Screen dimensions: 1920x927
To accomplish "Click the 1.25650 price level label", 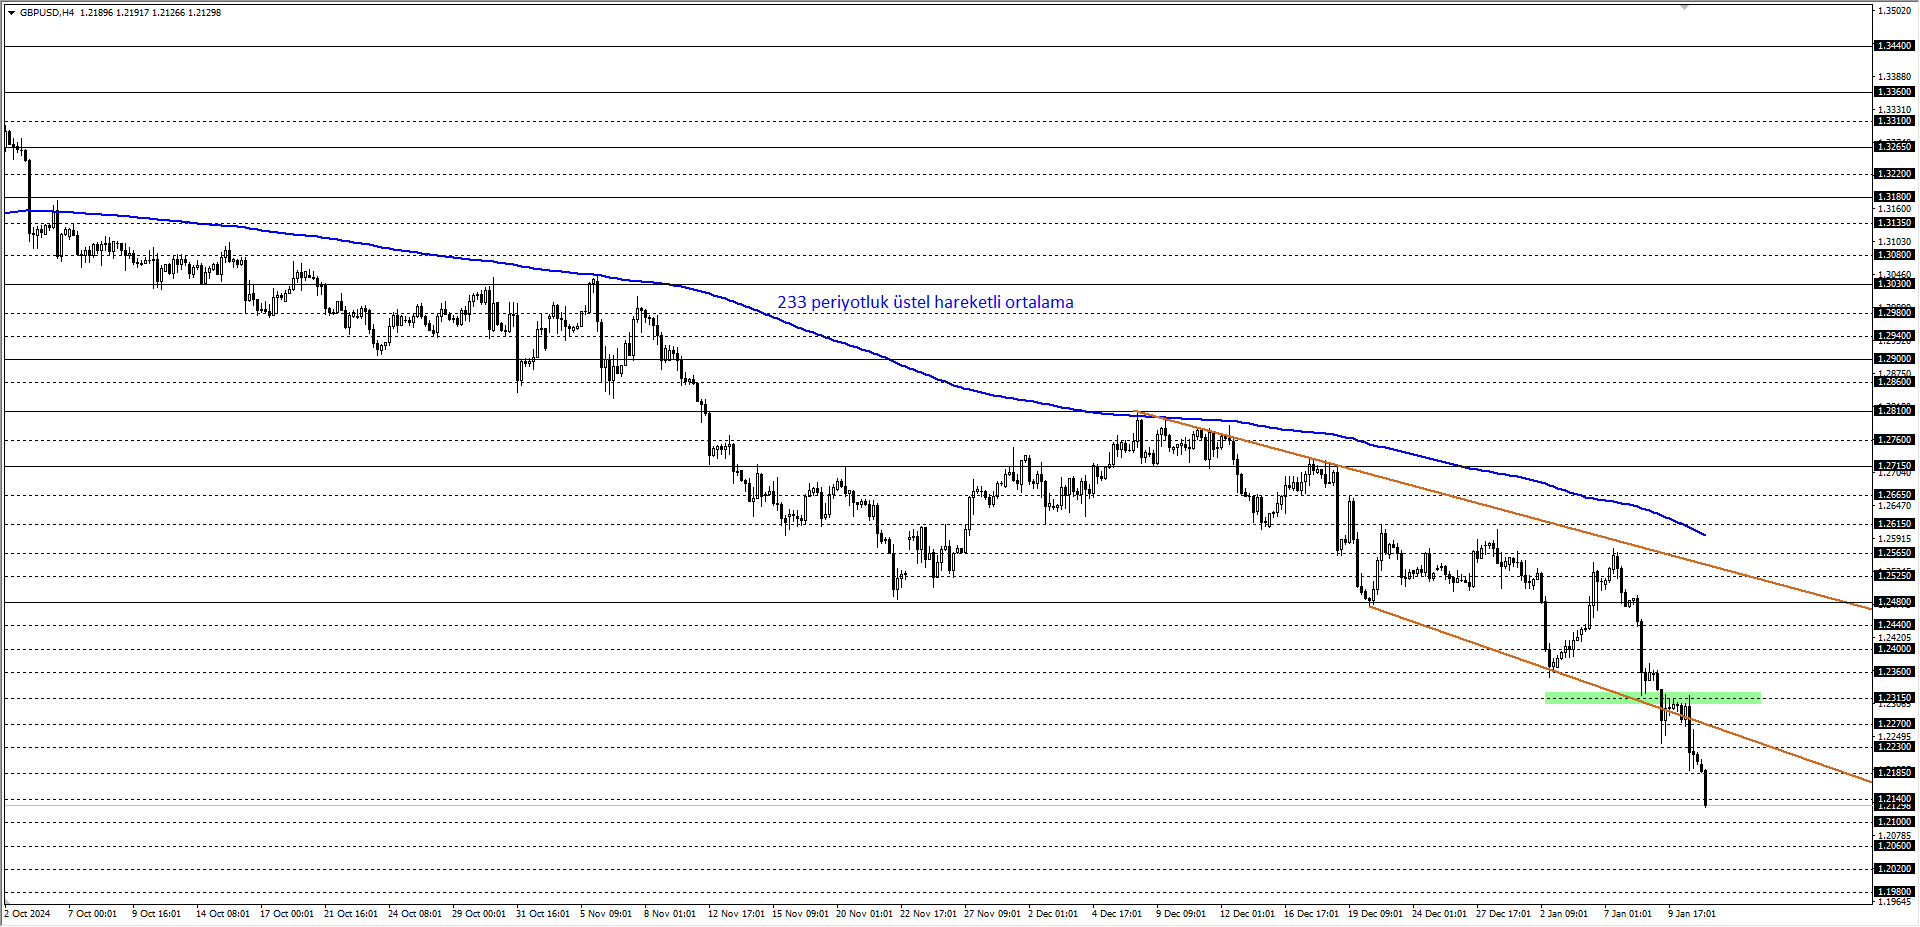I will click(x=1894, y=553).
